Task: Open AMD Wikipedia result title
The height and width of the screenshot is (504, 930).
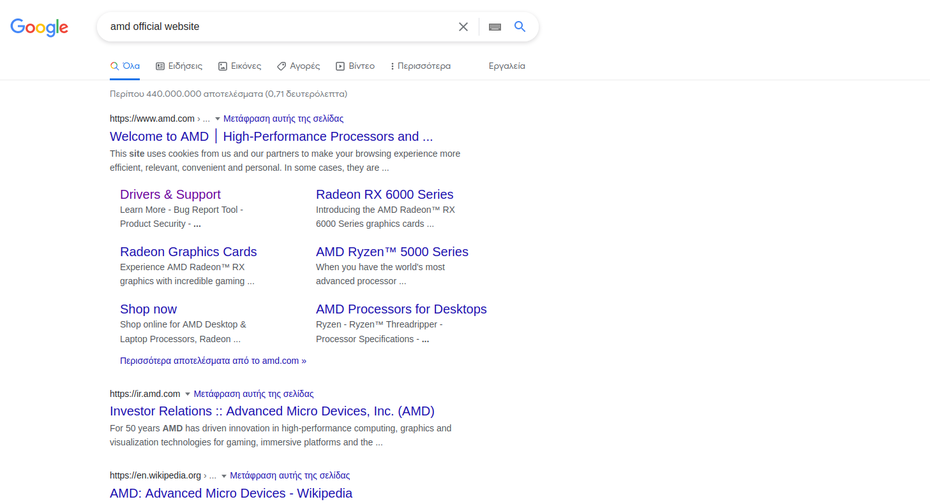Action: [x=231, y=493]
